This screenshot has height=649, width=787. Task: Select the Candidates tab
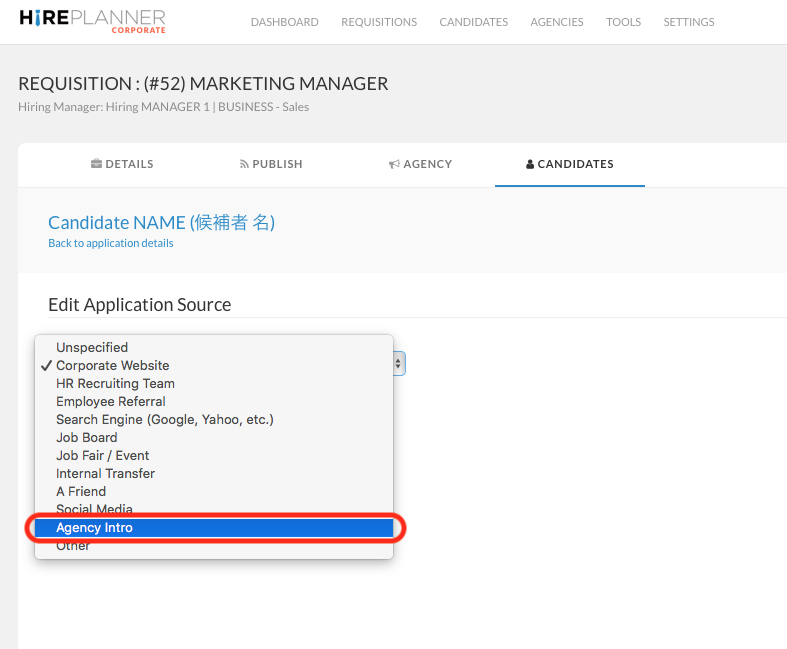pyautogui.click(x=569, y=164)
